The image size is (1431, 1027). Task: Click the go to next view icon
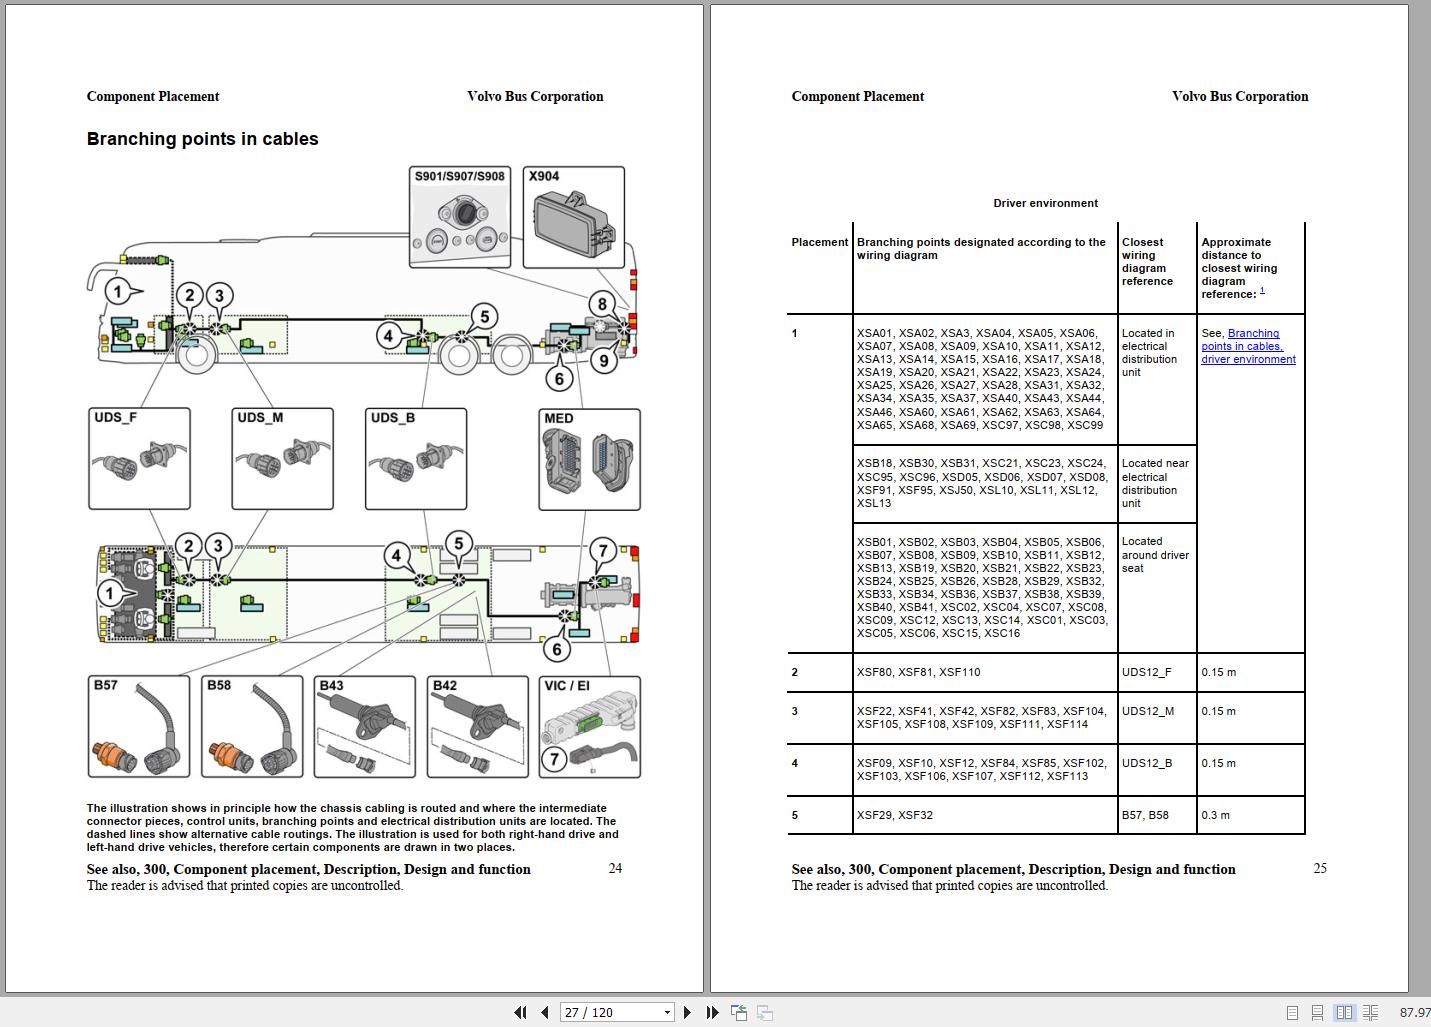click(x=764, y=1012)
